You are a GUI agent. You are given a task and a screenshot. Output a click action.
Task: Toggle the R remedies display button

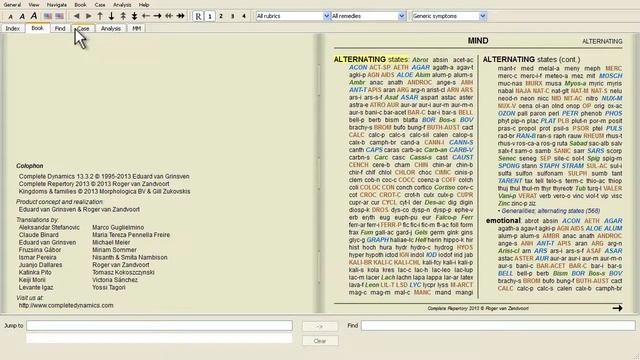point(198,16)
